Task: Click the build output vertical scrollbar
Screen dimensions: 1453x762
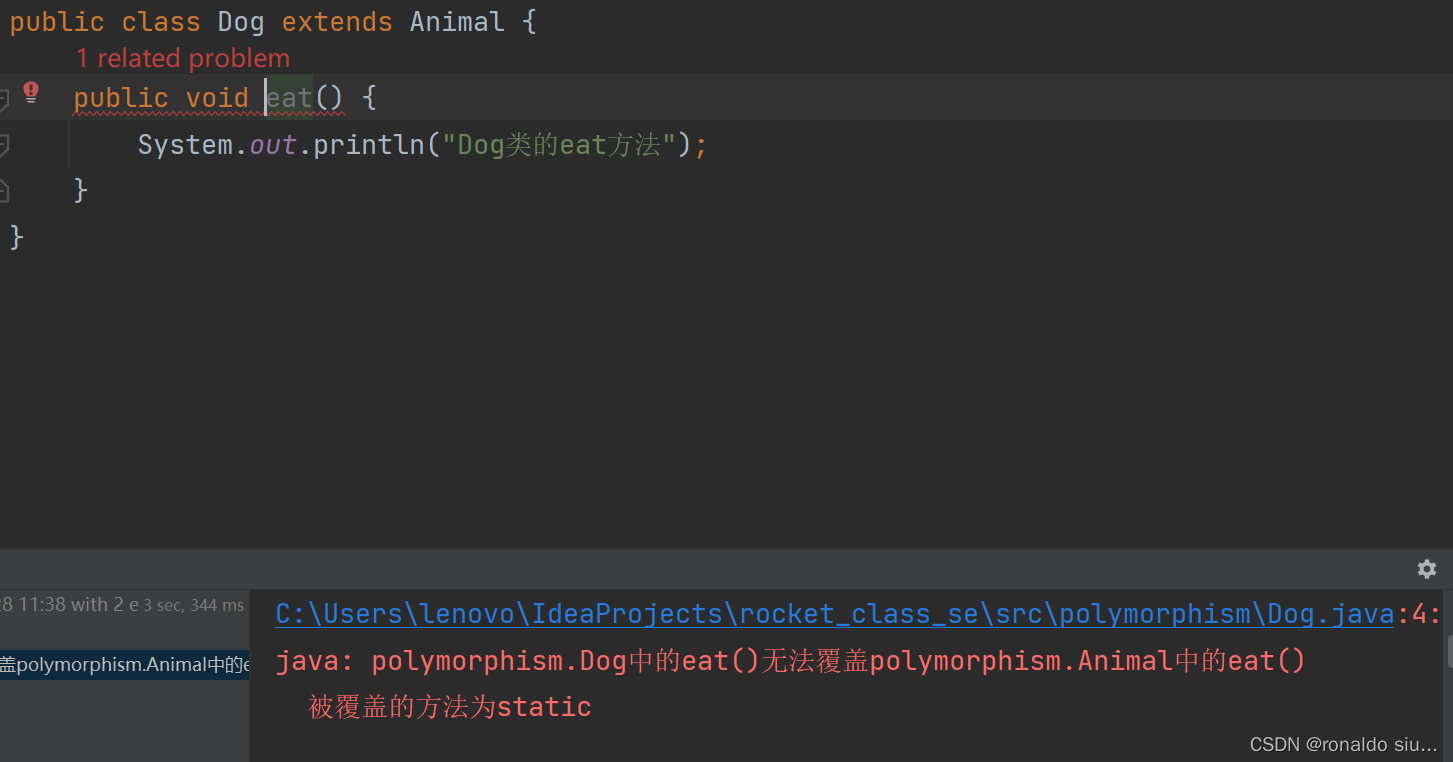Action: (x=1448, y=650)
